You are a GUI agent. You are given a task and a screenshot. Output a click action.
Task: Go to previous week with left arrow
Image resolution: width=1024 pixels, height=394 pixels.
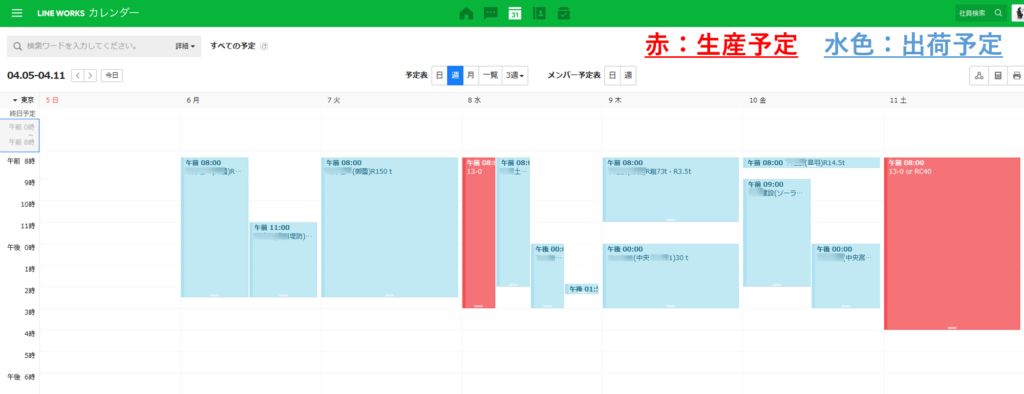(x=78, y=75)
